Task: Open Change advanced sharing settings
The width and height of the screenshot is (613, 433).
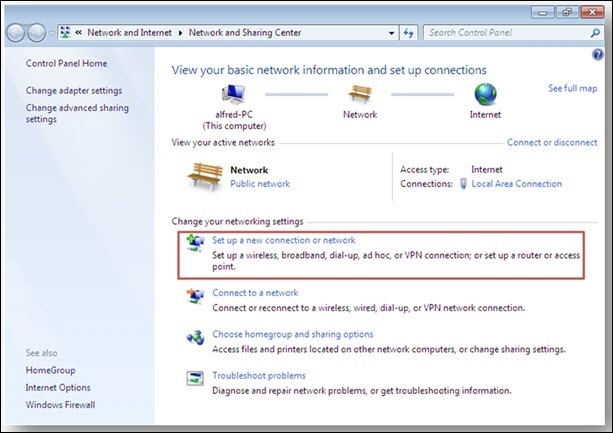Action: (x=77, y=113)
